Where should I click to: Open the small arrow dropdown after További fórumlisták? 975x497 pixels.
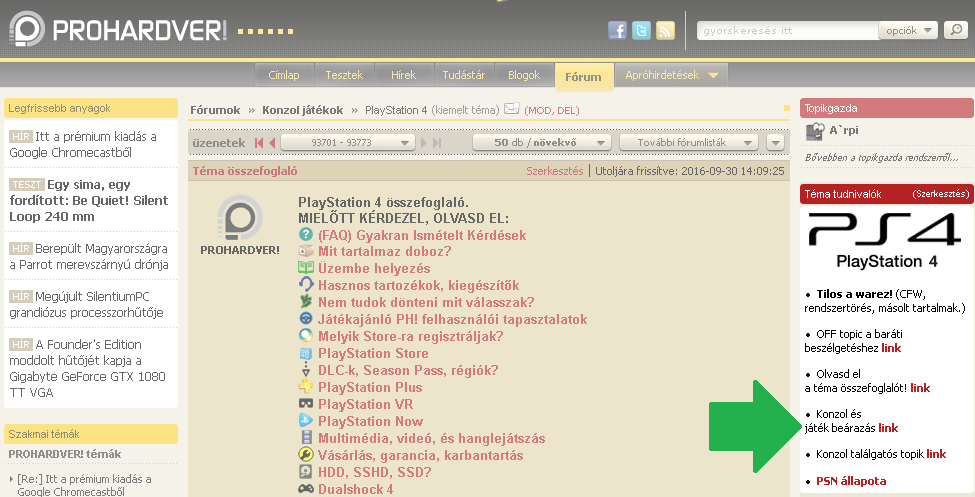pyautogui.click(x=775, y=142)
